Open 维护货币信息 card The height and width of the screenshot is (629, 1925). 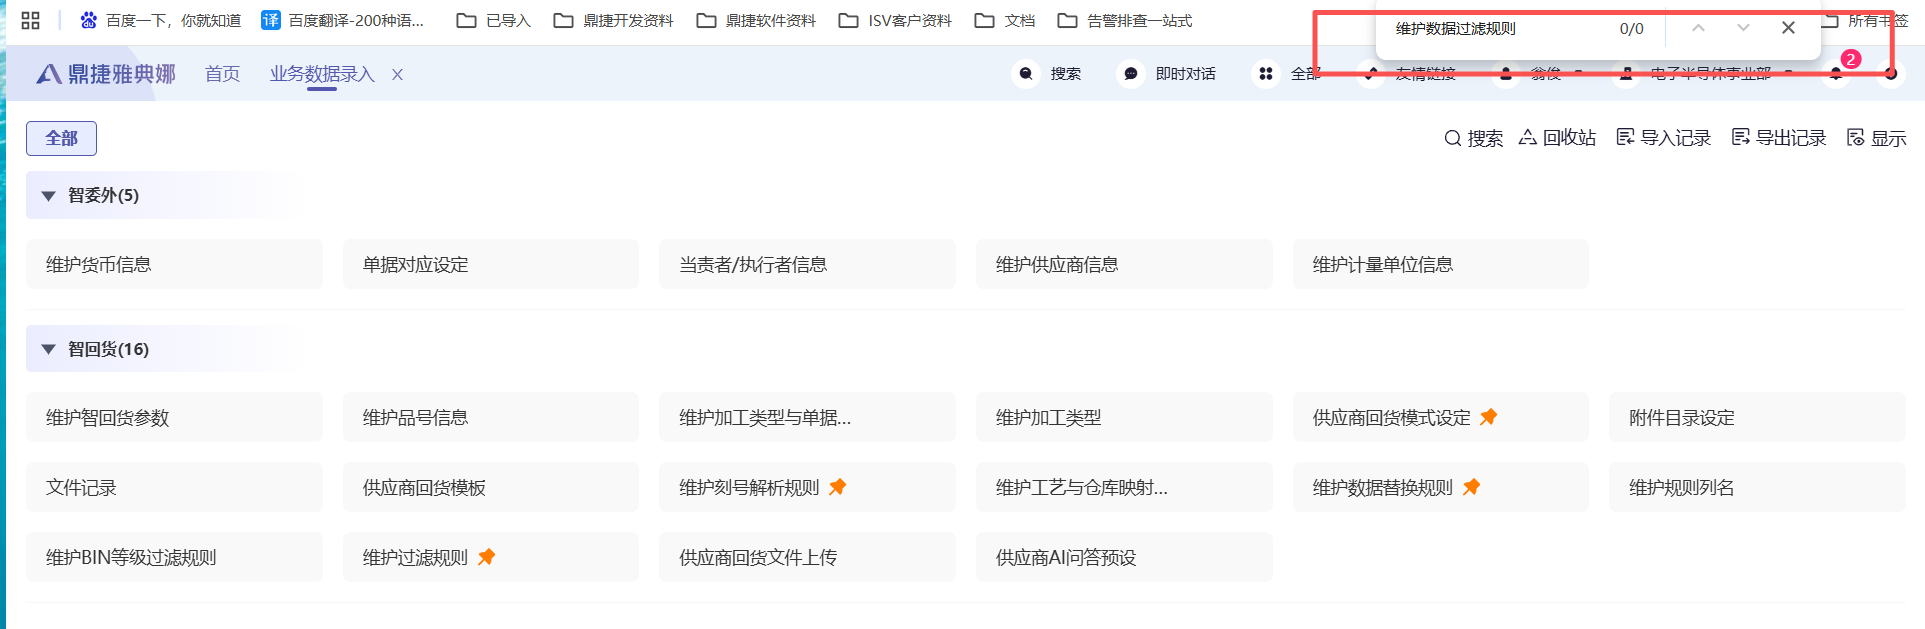point(174,264)
